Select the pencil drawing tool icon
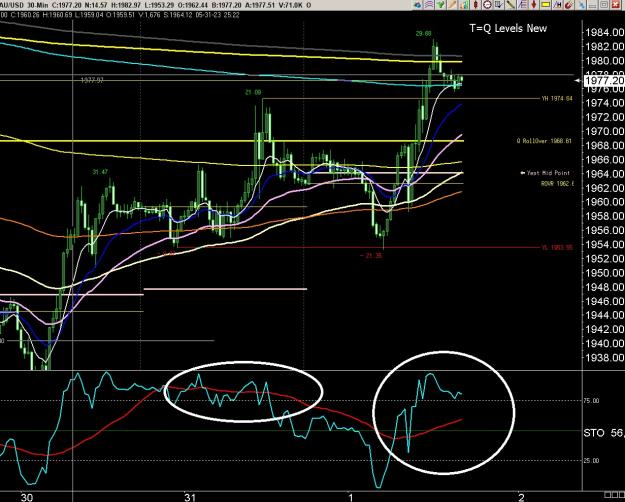Viewport: 625px width, 502px height. coord(452,5)
